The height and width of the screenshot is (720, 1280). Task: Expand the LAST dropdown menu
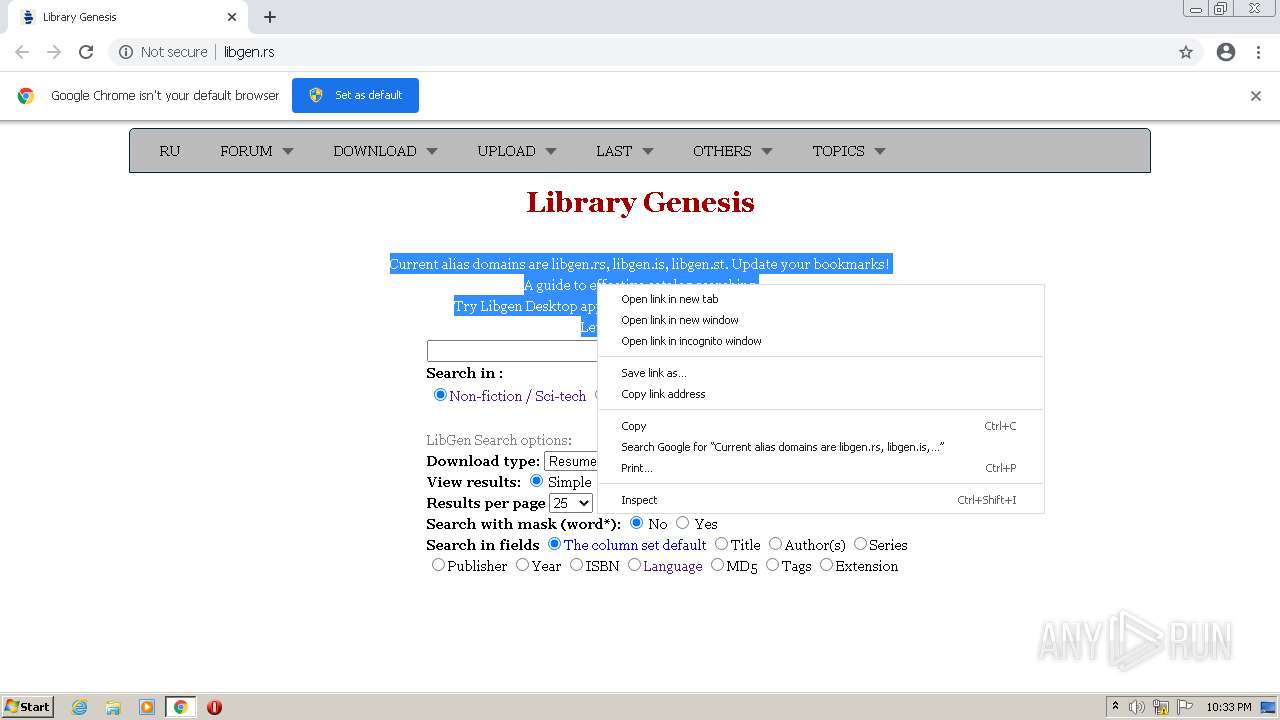coord(624,151)
